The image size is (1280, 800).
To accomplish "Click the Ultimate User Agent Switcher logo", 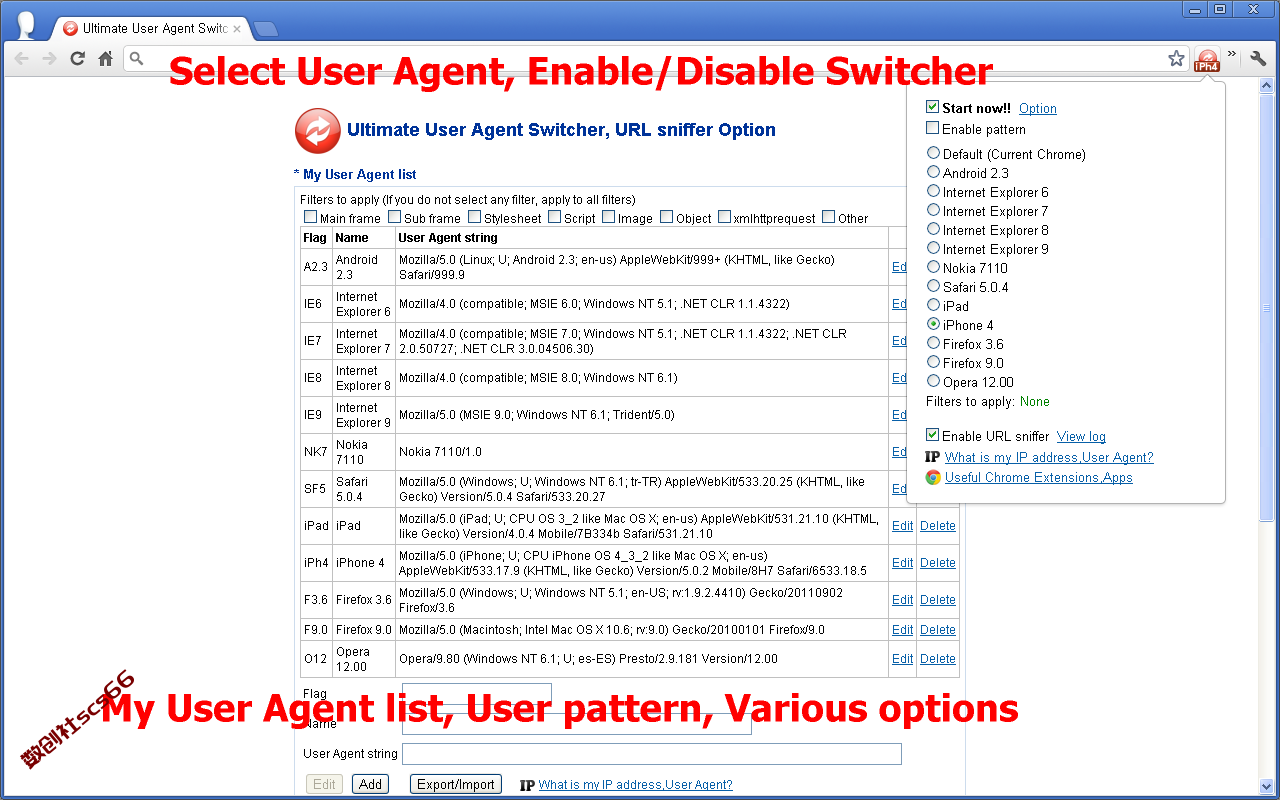I will coord(318,130).
